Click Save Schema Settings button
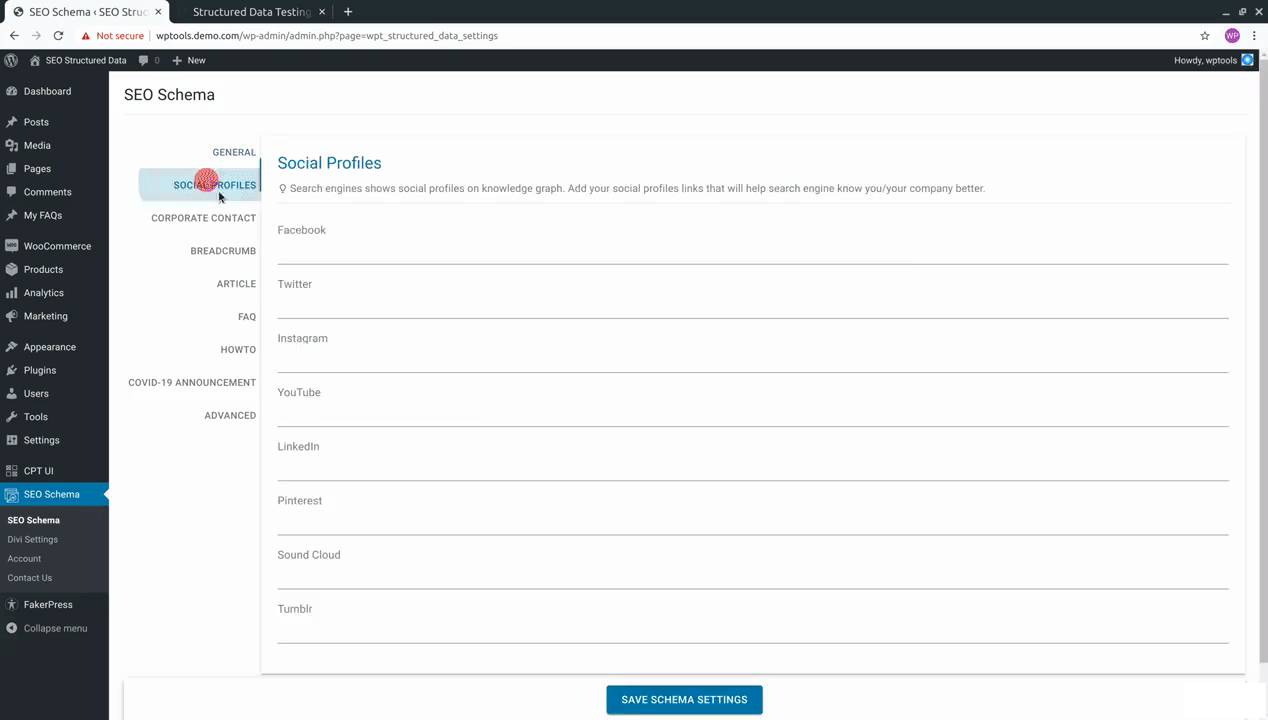The width and height of the screenshot is (1268, 720). pos(684,700)
